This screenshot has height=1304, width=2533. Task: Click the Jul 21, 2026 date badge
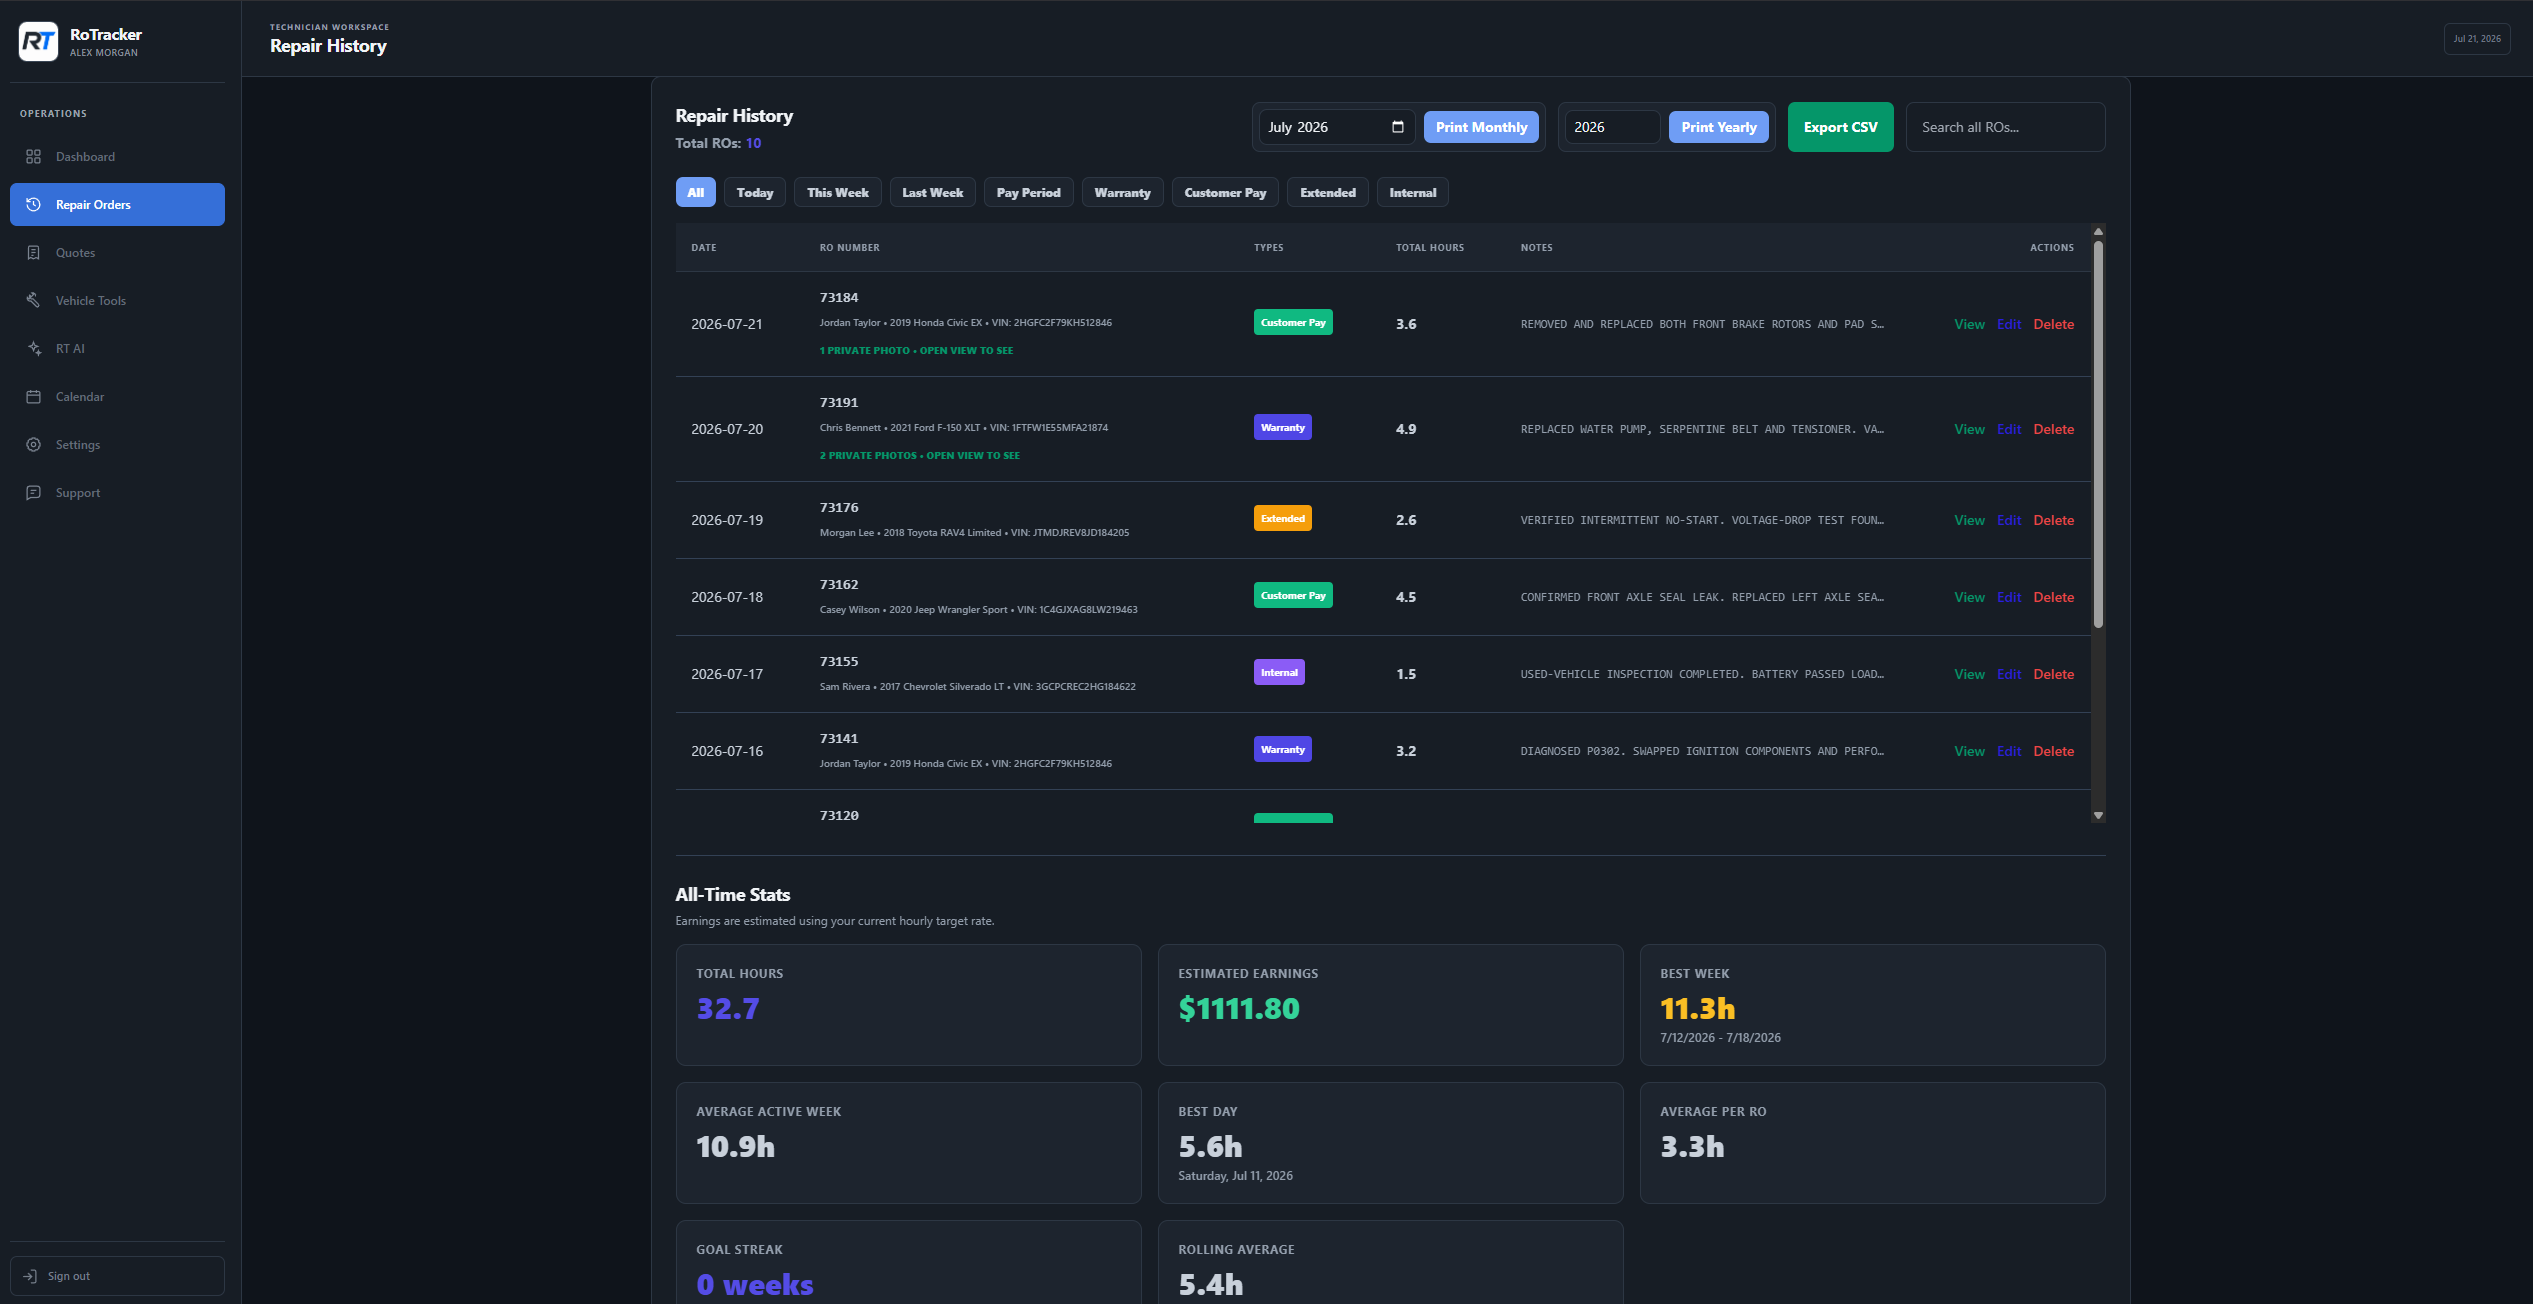pyautogui.click(x=2476, y=39)
